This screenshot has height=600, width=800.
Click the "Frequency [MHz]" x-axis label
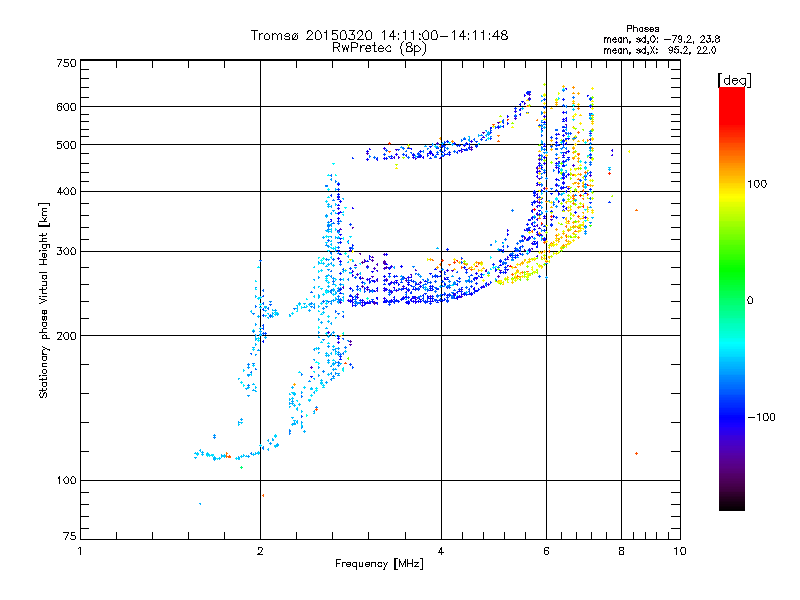pos(379,564)
